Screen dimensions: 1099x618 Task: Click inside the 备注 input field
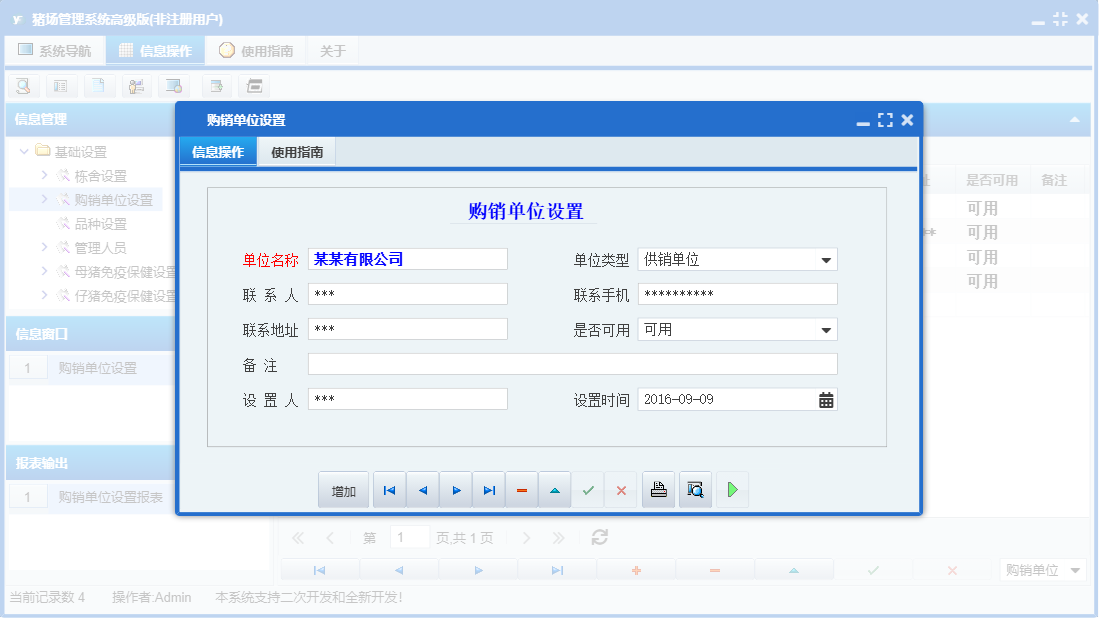coord(572,363)
